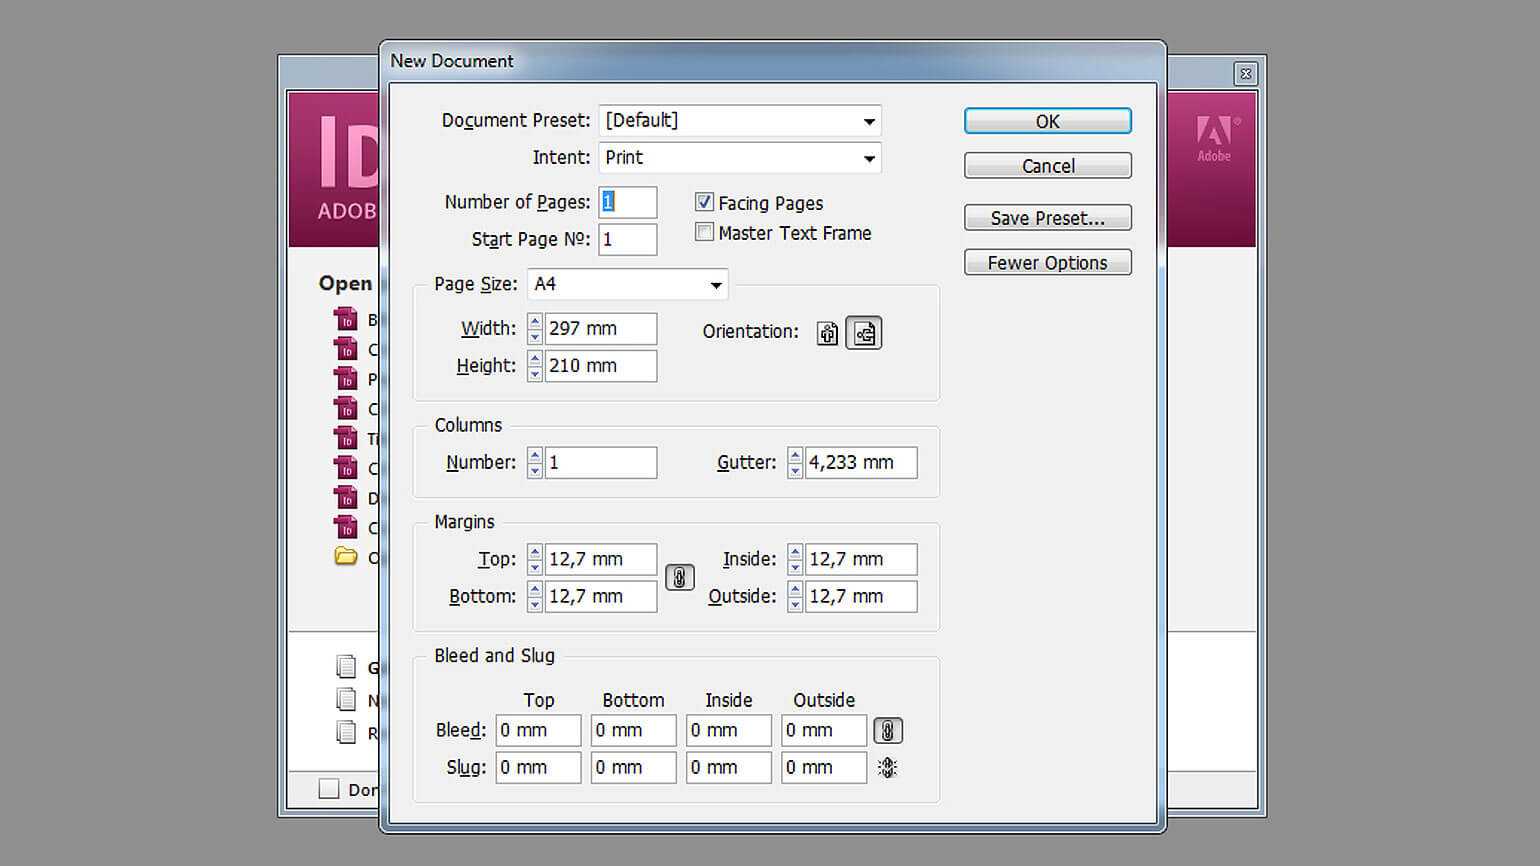
Task: Expand the Intent dropdown
Action: tap(868, 158)
